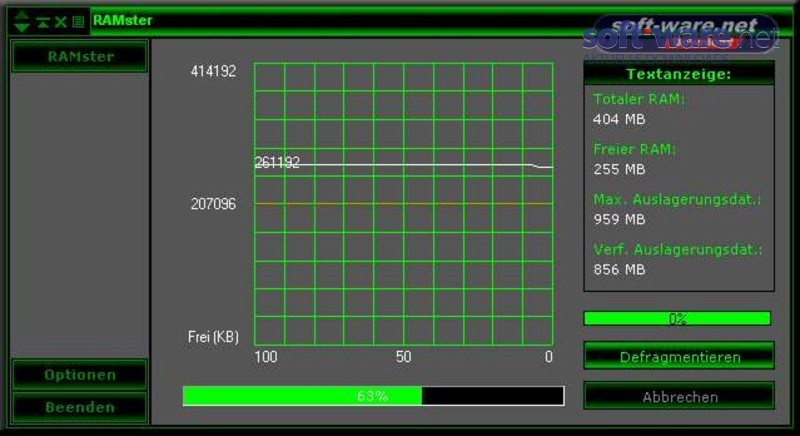Click the 856 MB available pagefile value

(x=619, y=269)
